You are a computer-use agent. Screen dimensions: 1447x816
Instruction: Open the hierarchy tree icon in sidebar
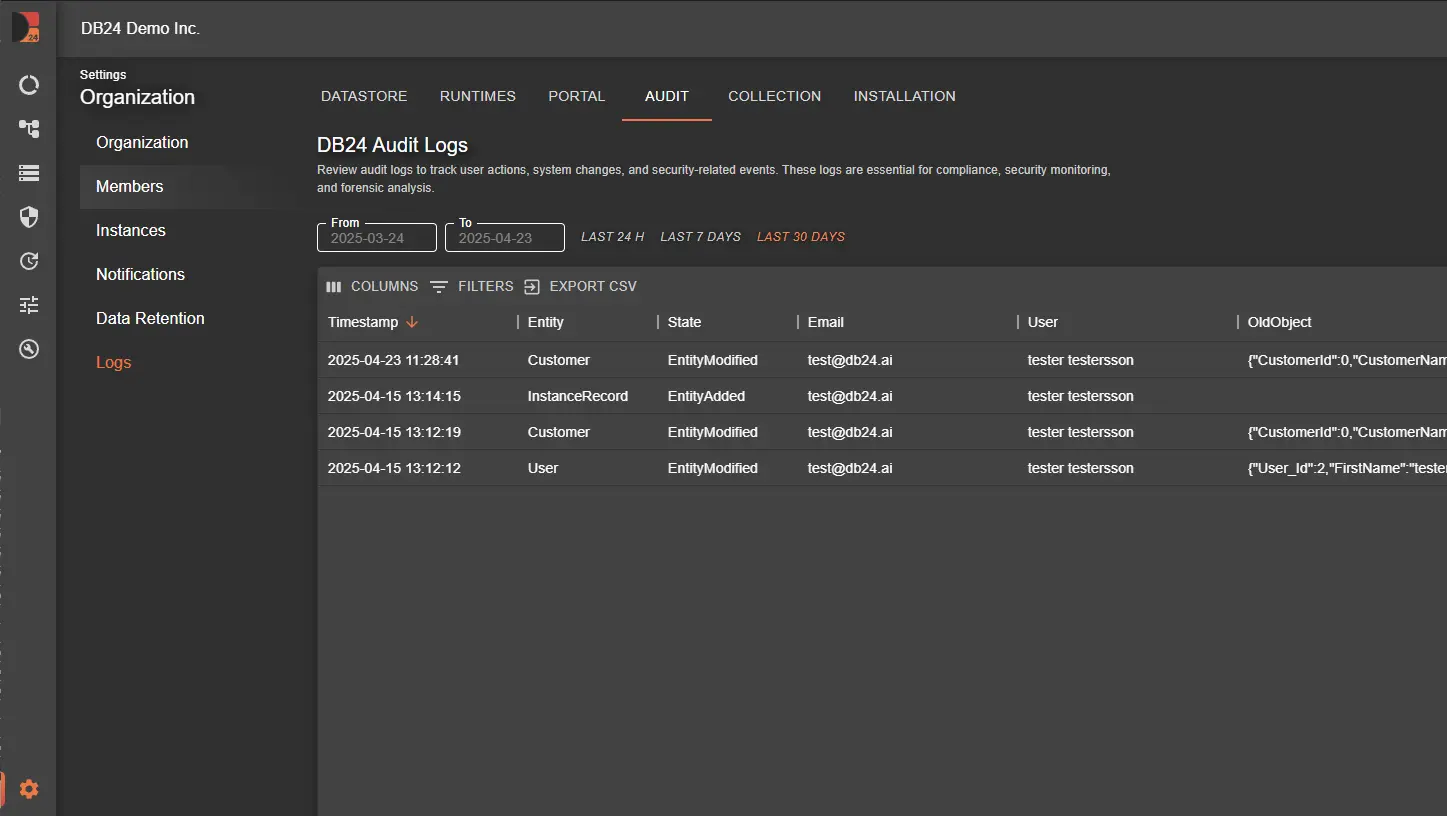[29, 129]
